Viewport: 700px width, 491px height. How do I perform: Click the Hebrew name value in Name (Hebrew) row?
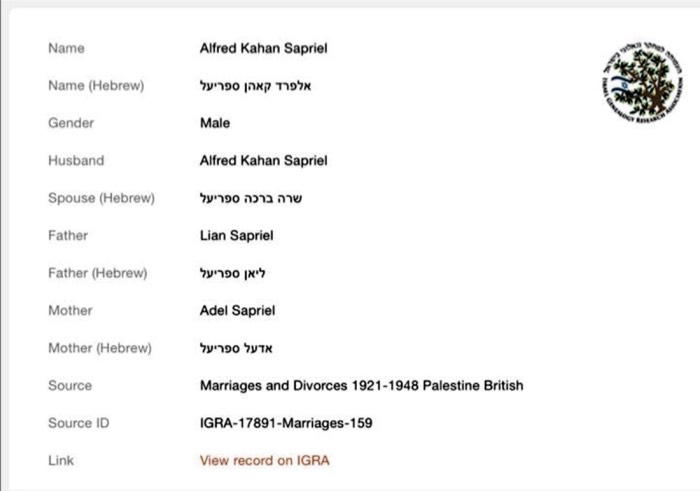click(x=256, y=86)
